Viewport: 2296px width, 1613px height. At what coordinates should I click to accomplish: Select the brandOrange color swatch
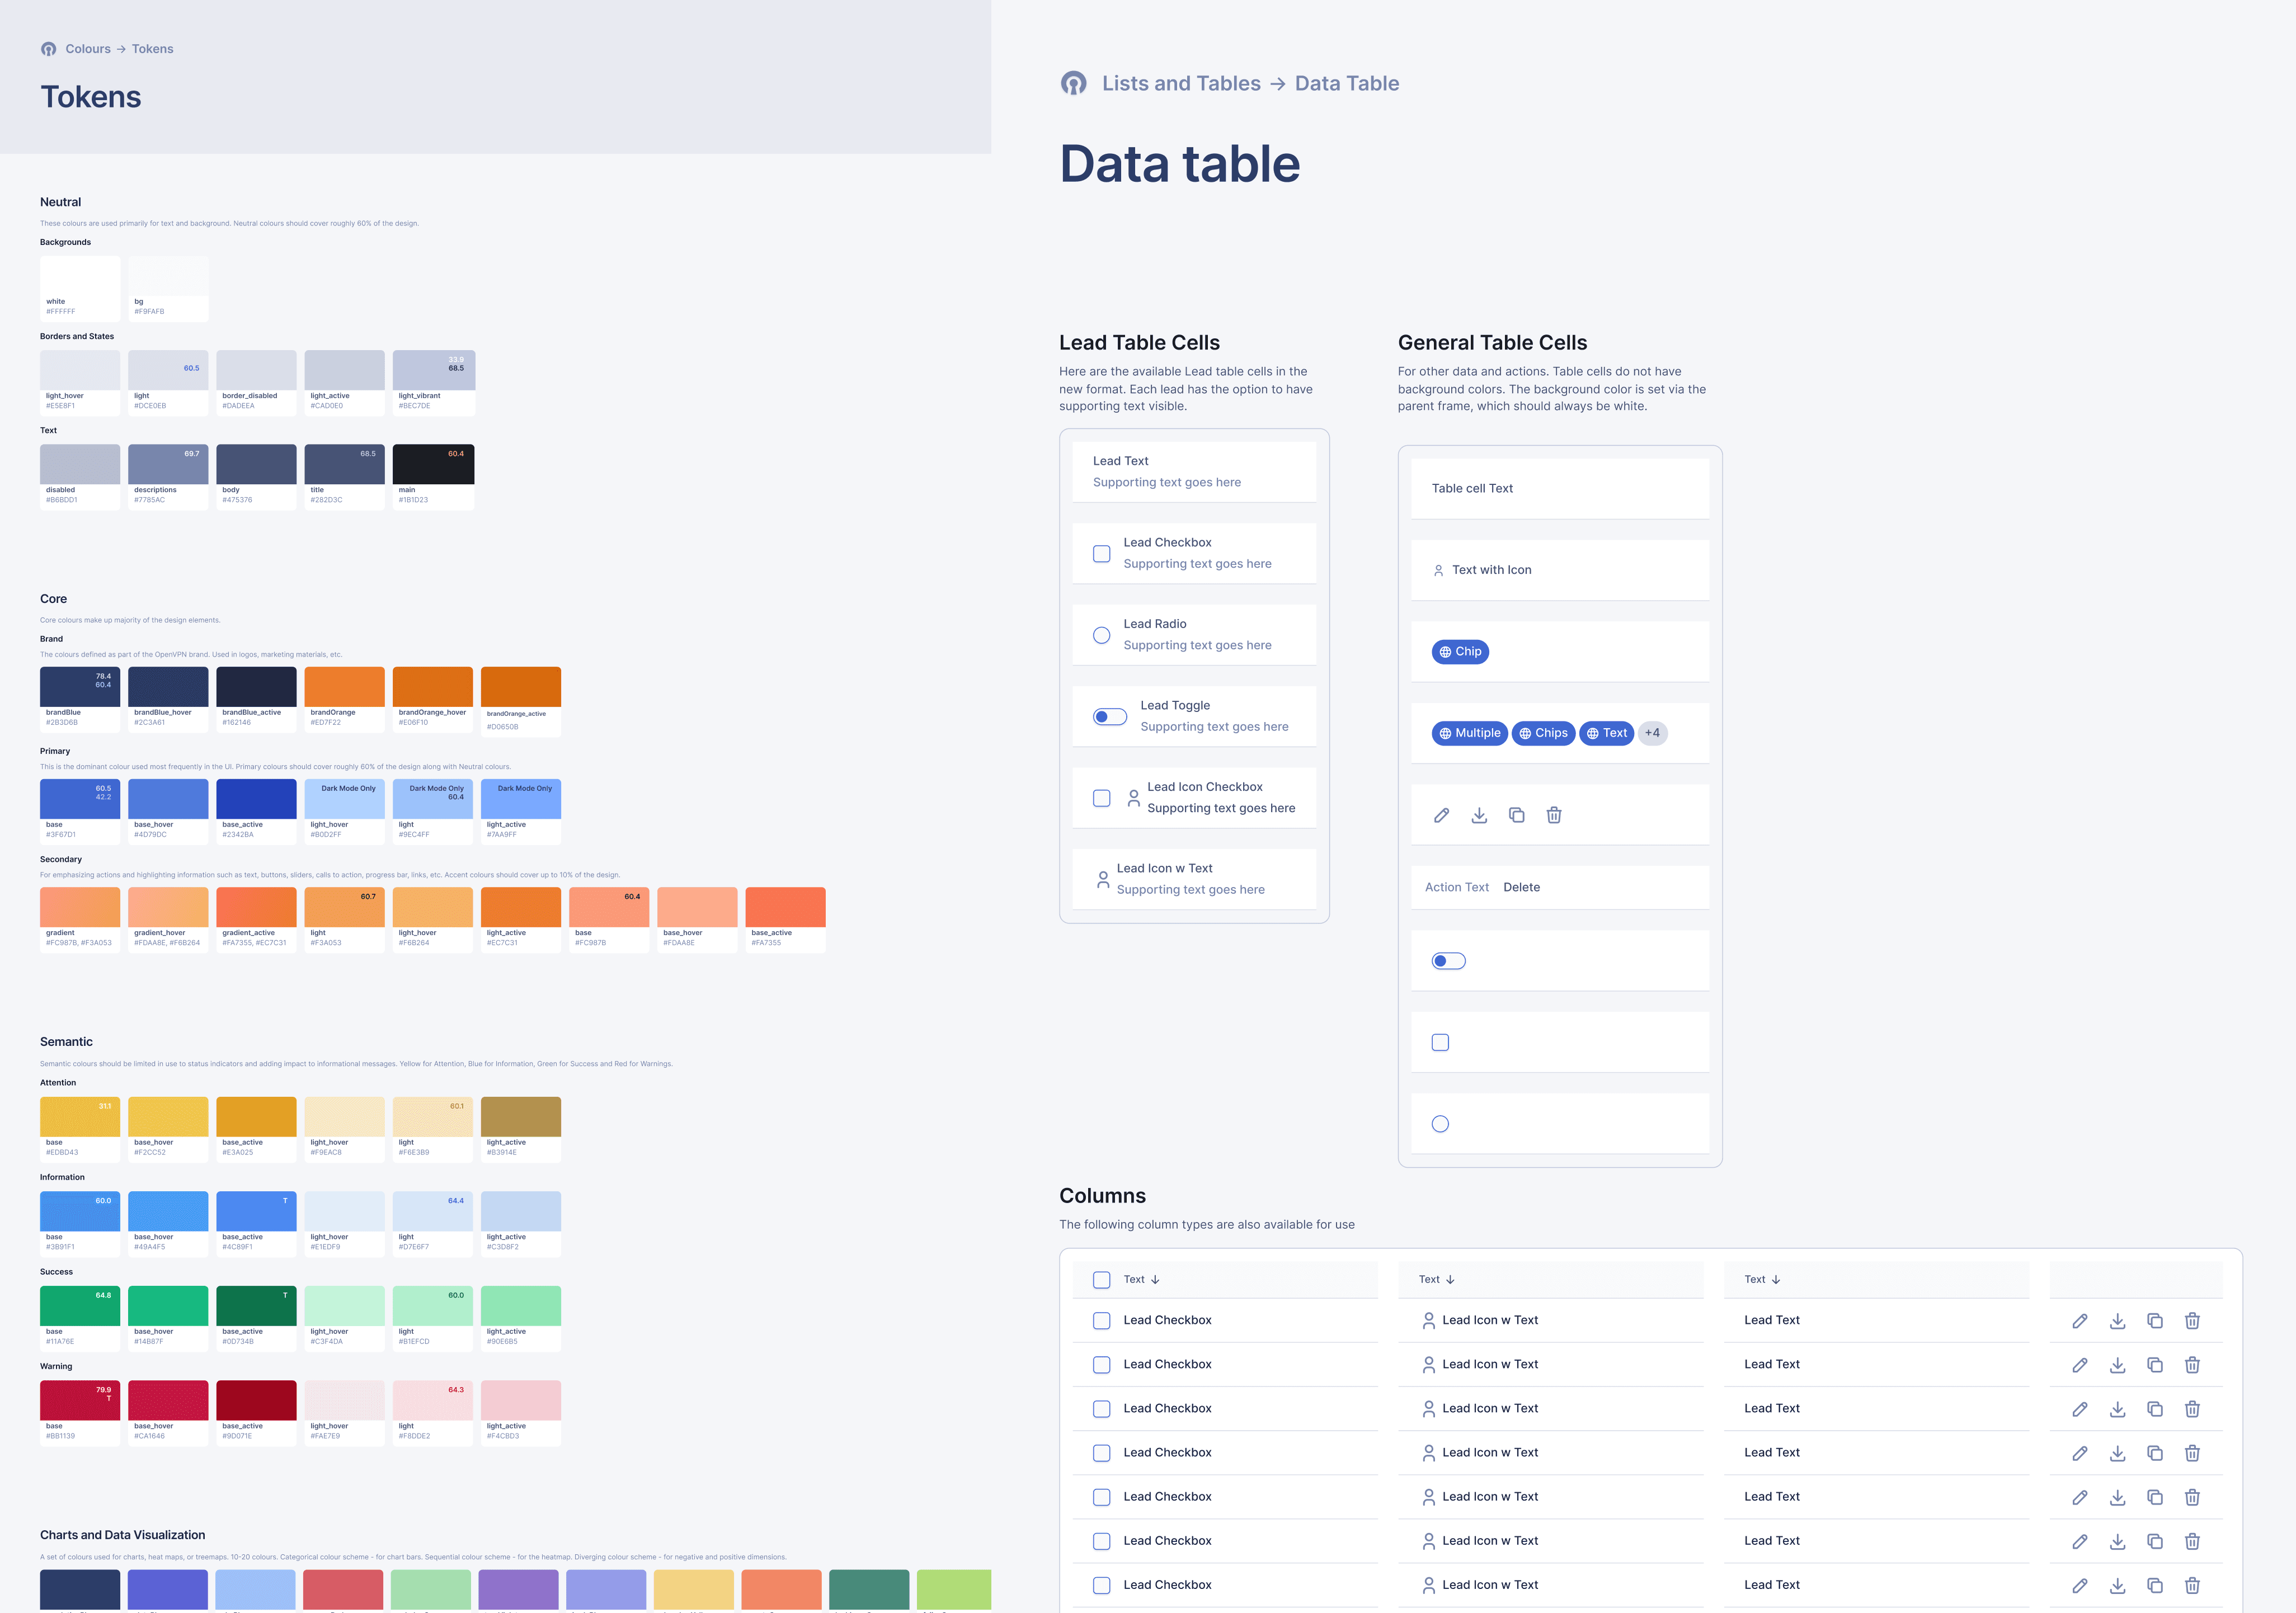pos(344,687)
